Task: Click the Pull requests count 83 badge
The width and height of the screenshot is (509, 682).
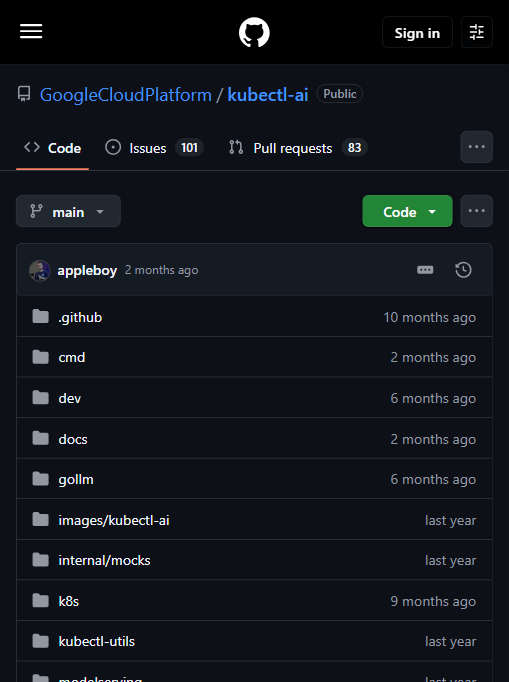Action: tap(355, 148)
